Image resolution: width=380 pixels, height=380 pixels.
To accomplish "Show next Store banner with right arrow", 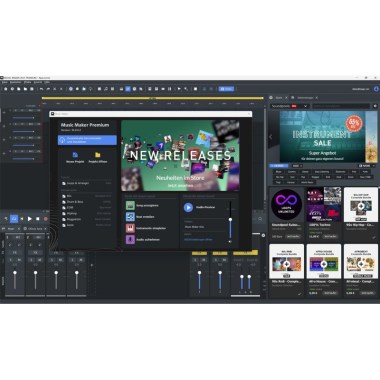I will coord(374,137).
